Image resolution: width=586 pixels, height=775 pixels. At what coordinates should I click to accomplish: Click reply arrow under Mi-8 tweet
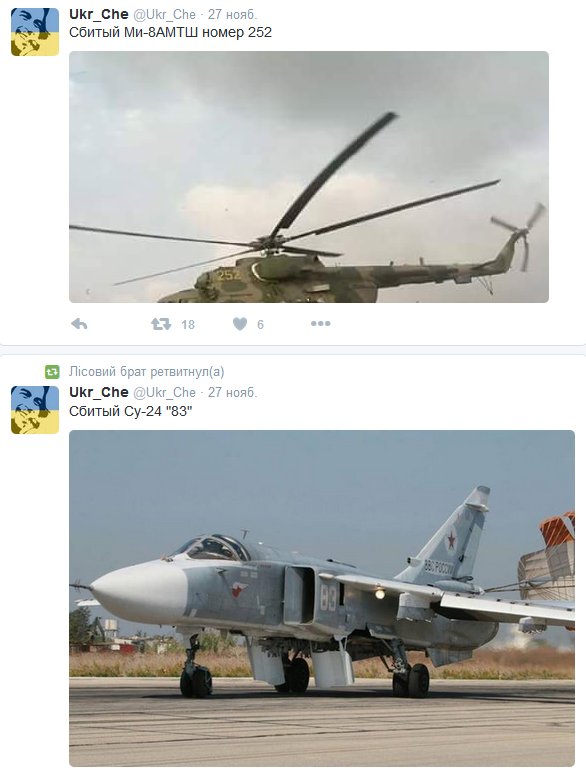(80, 324)
